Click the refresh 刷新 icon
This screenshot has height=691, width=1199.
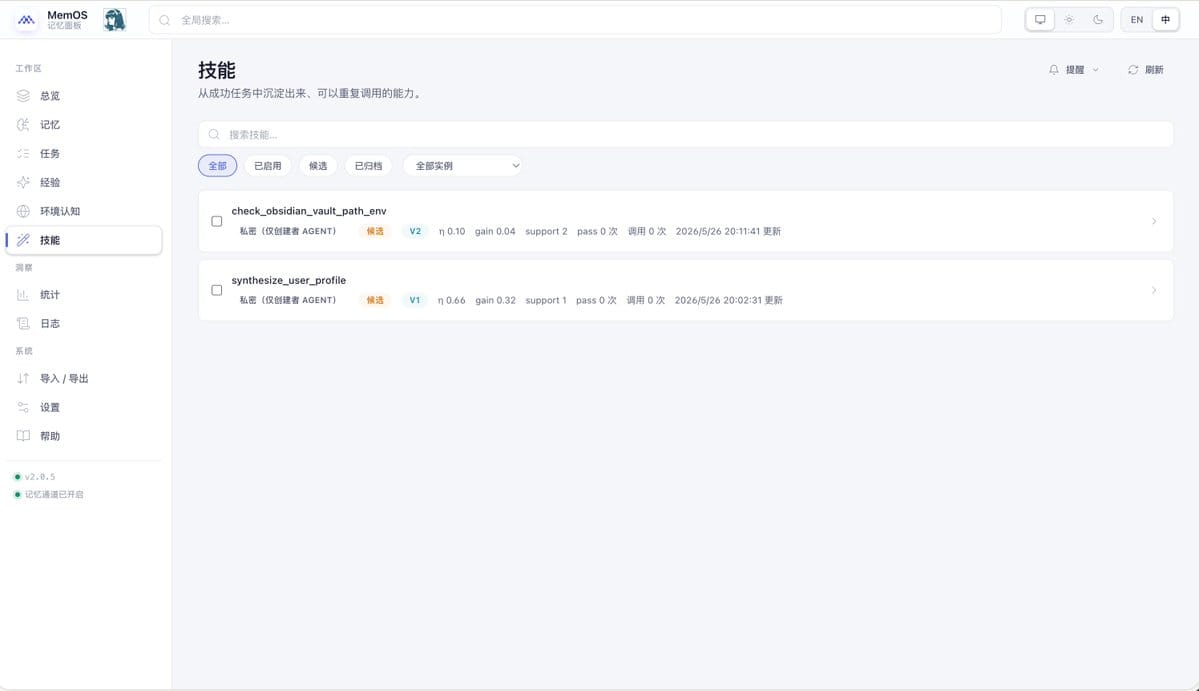coord(1132,70)
